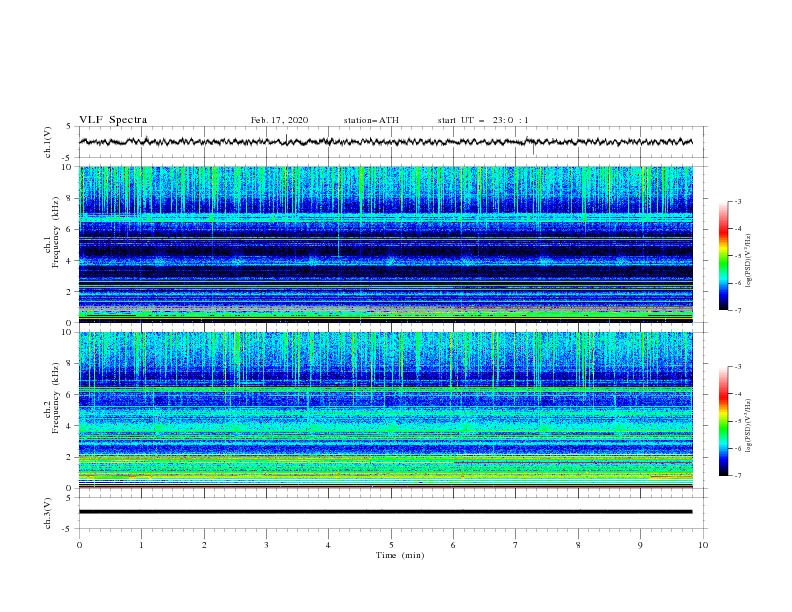Click the time axis tick label "10"

pyautogui.click(x=703, y=545)
